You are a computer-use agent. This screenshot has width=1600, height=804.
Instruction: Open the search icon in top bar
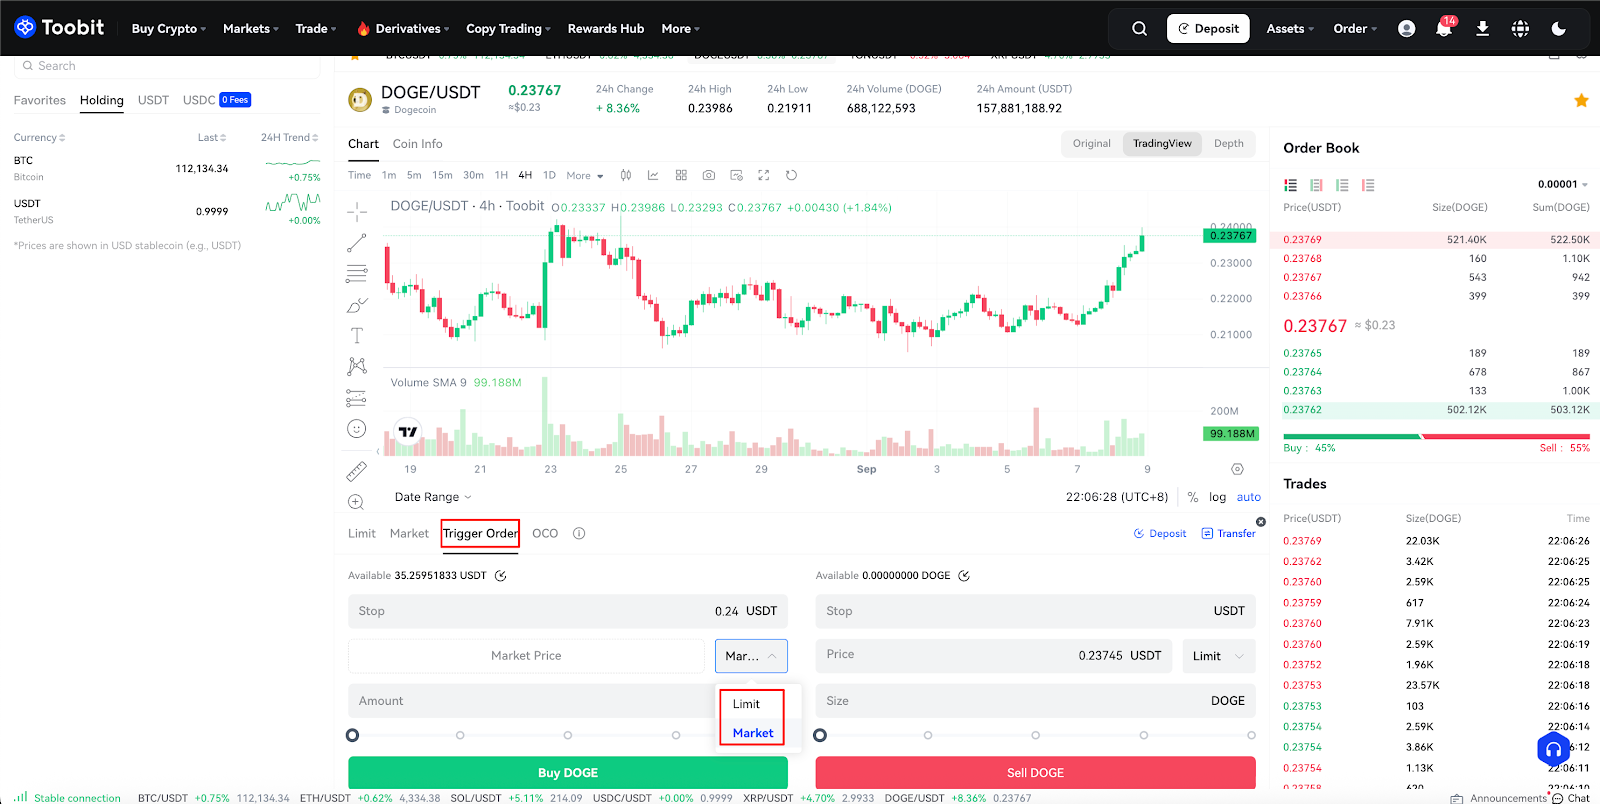(1139, 29)
